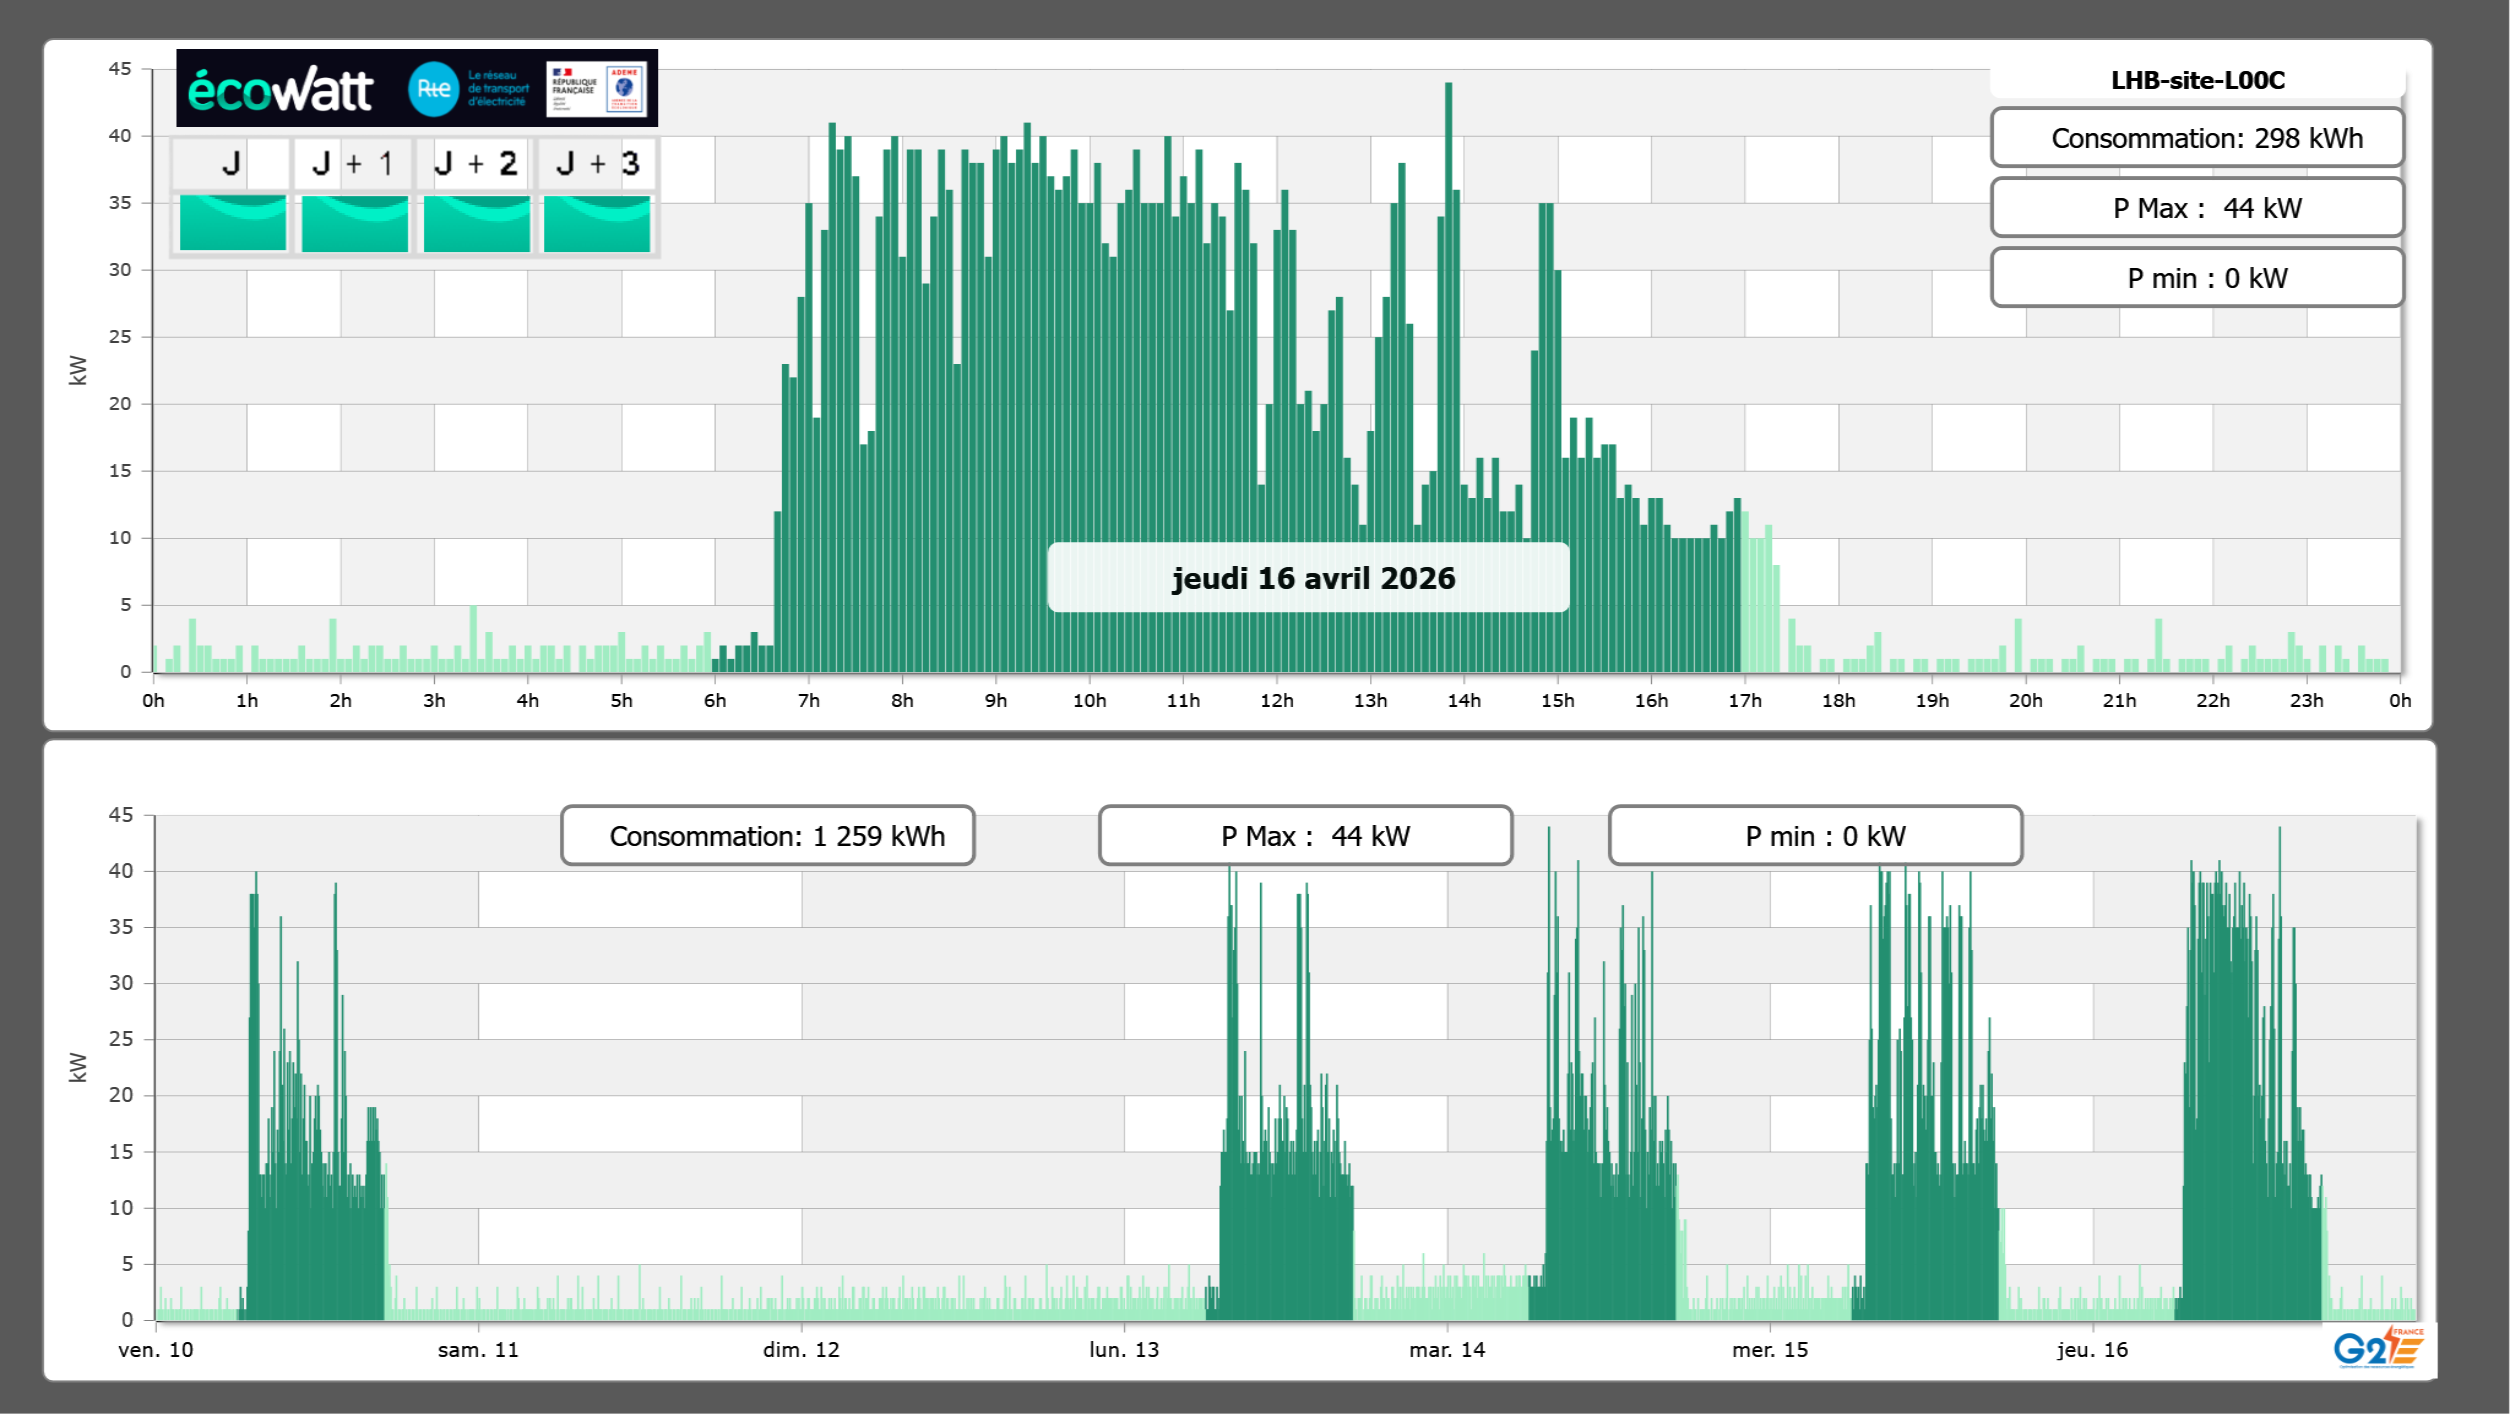Click the daily P min : 0 kW box
Screen dimensions: 2511x1415
pyautogui.click(x=2197, y=278)
